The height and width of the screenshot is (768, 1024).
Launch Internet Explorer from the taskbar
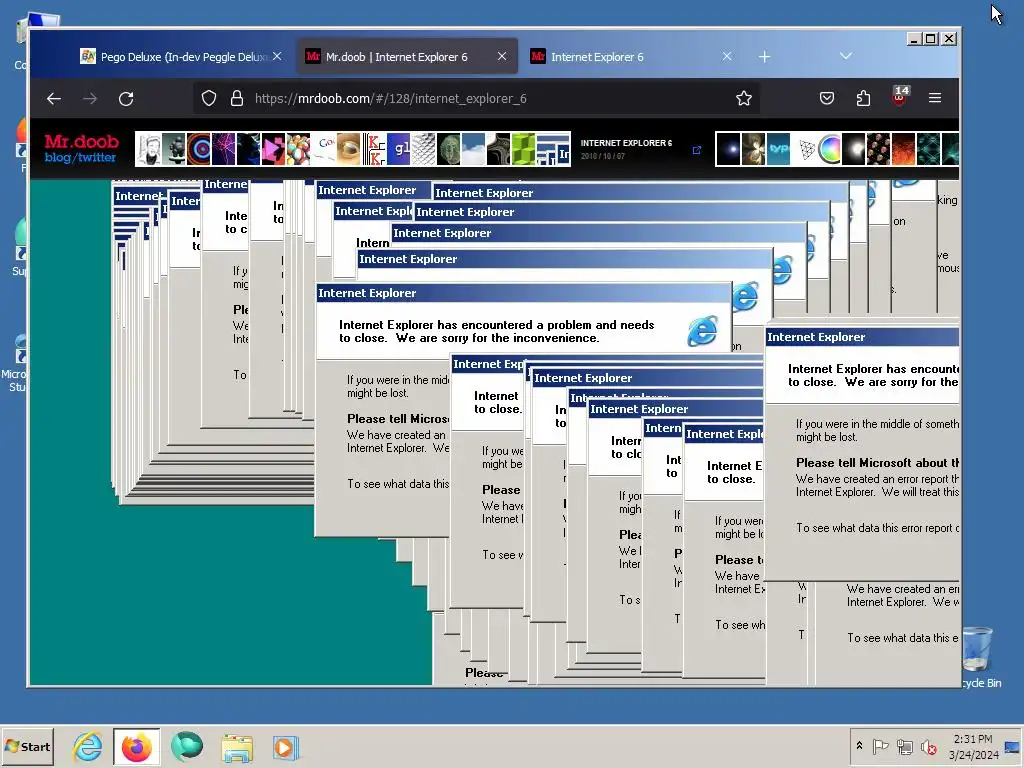pos(88,746)
